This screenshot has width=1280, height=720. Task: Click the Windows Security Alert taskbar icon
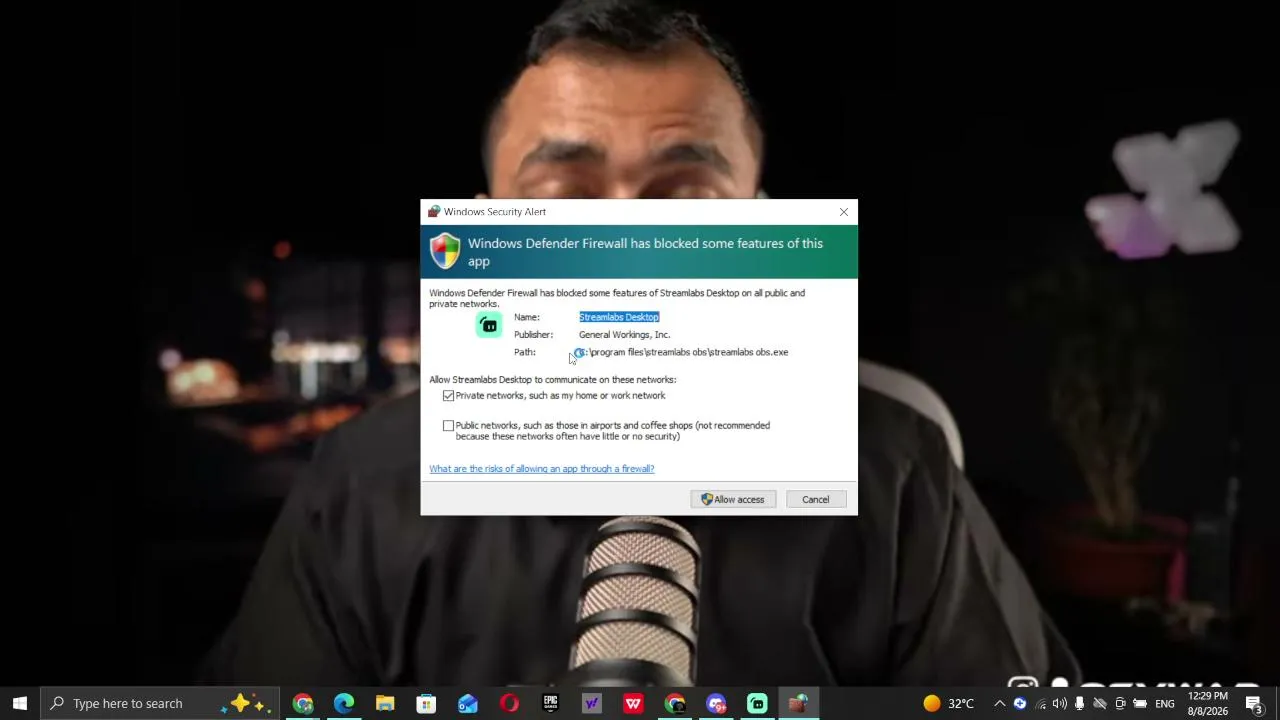(x=798, y=703)
